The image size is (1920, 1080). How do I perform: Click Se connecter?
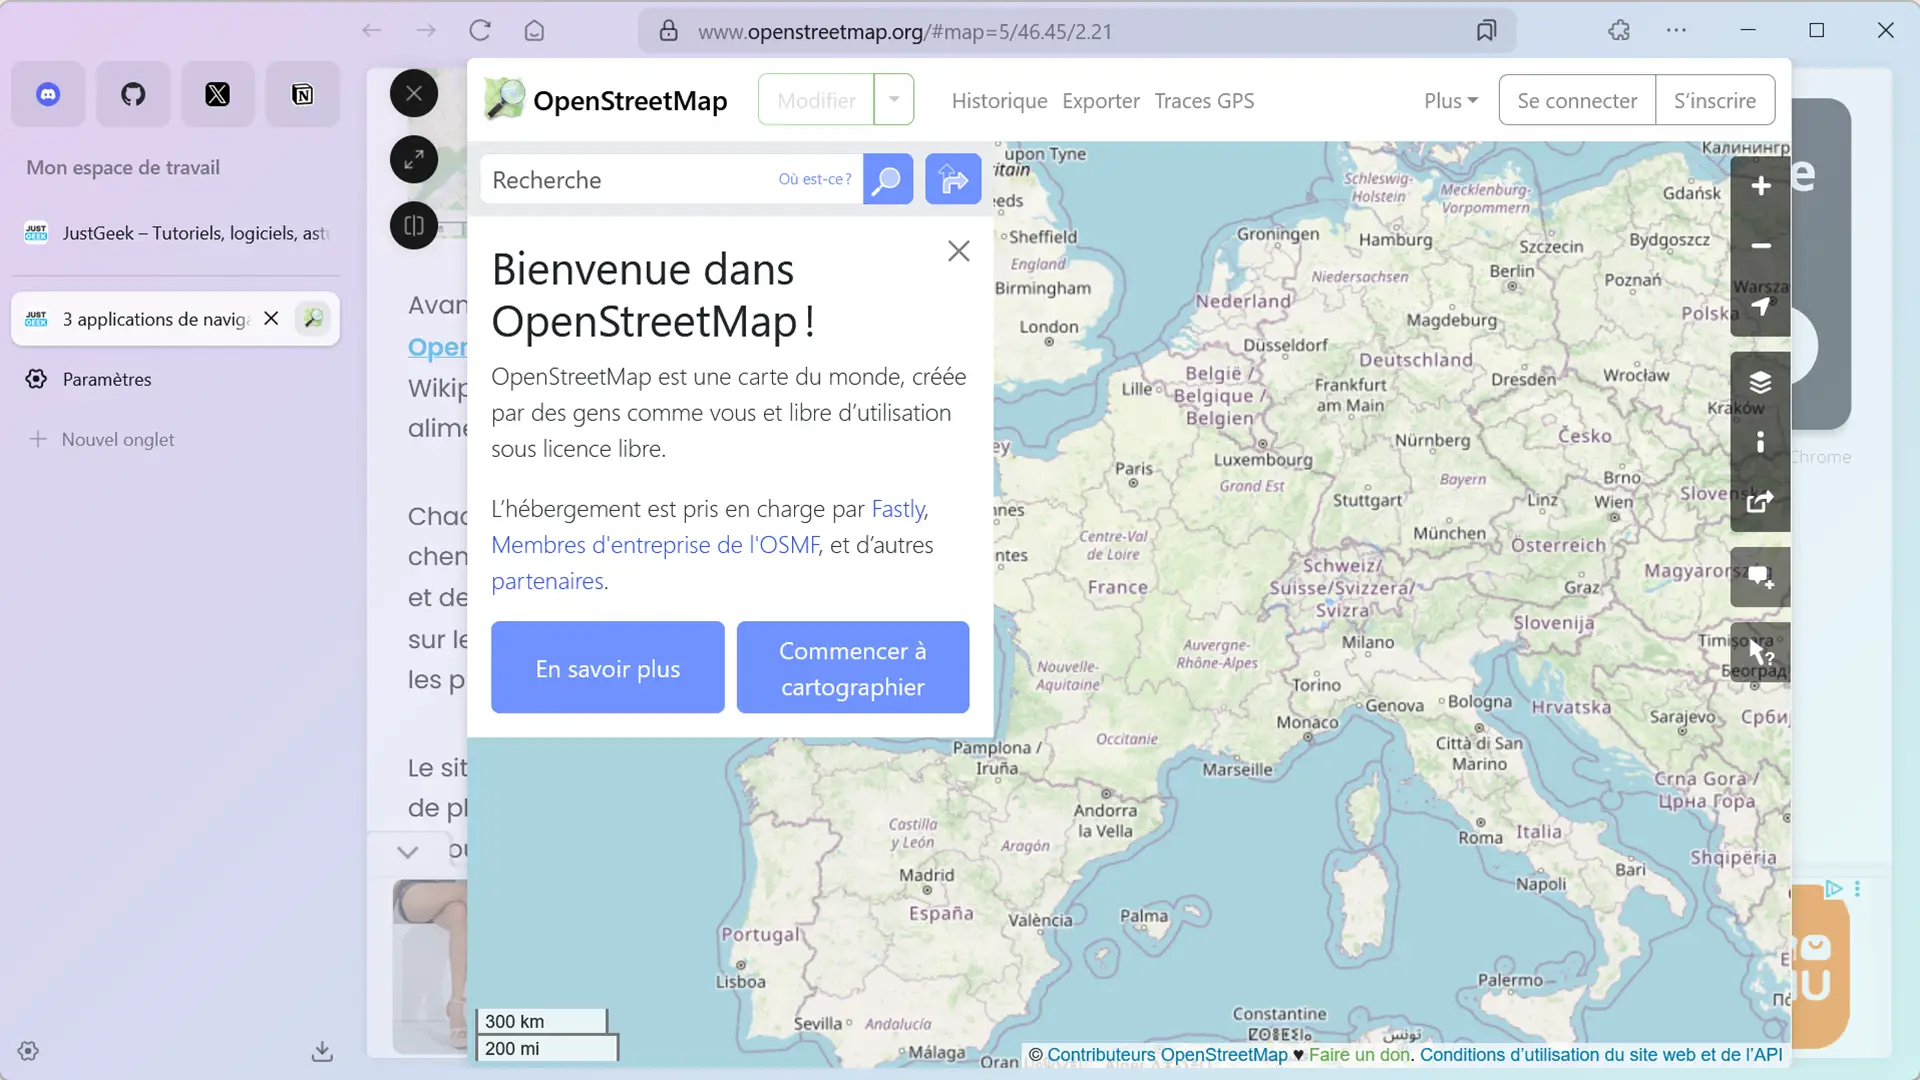pyautogui.click(x=1577, y=100)
